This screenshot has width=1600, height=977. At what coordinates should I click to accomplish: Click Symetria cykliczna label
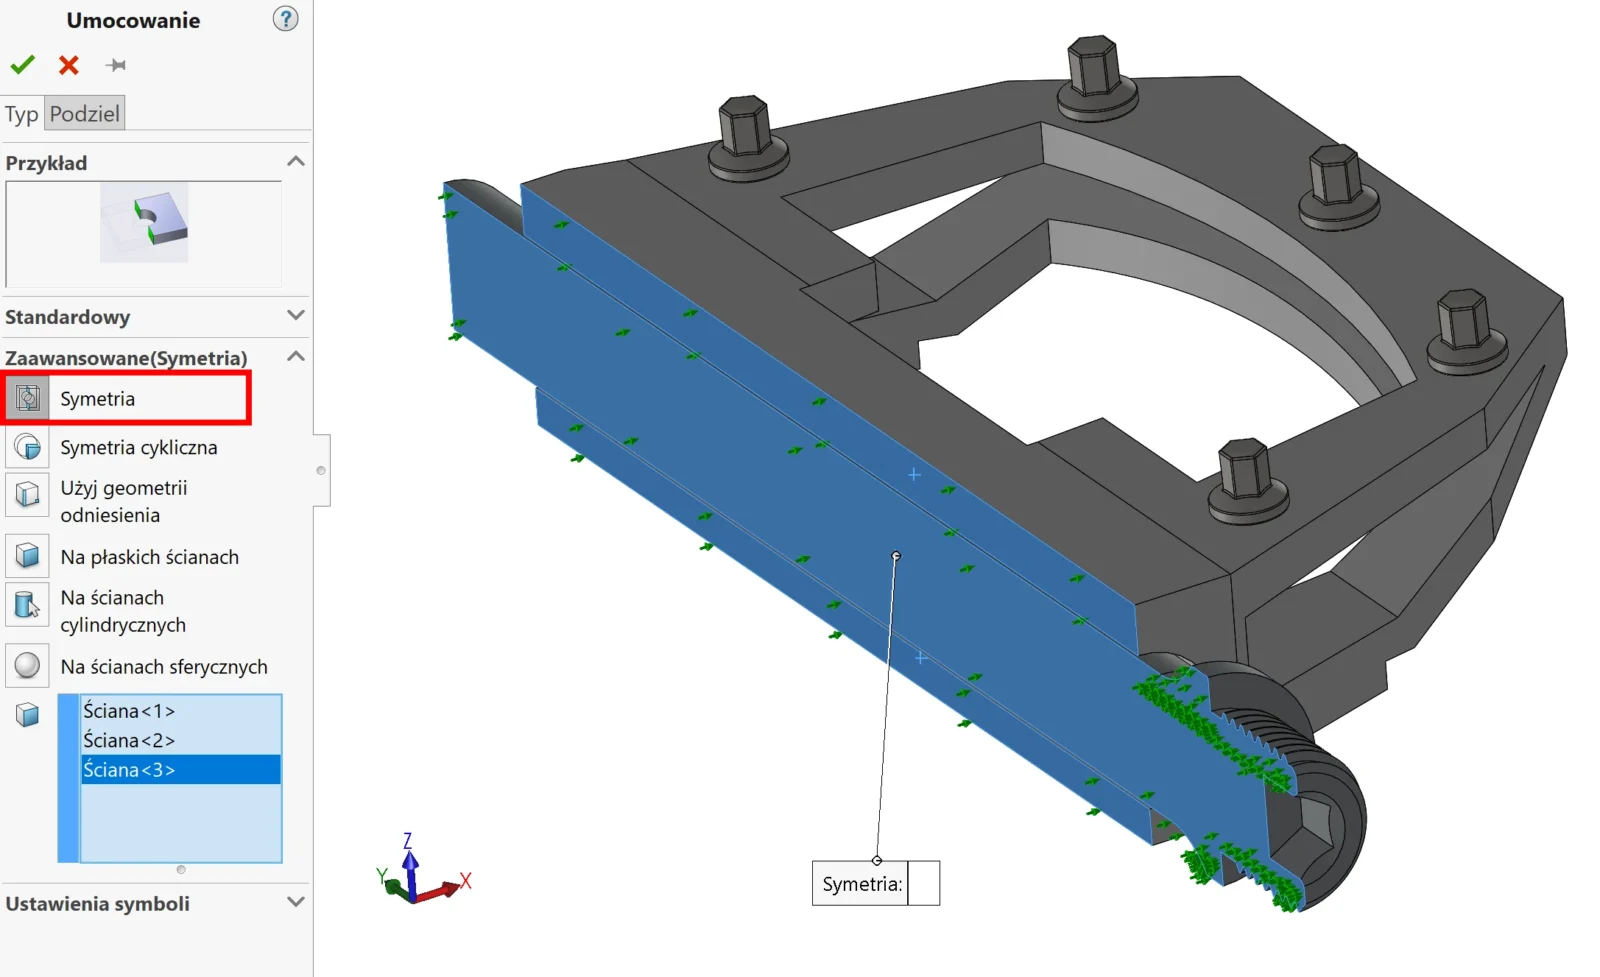[x=139, y=447]
